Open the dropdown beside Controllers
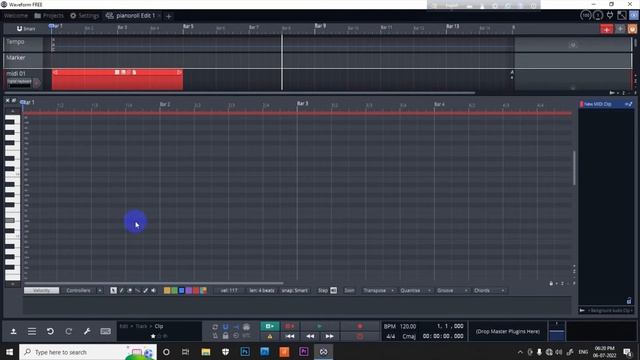The image size is (640, 360). (x=100, y=291)
